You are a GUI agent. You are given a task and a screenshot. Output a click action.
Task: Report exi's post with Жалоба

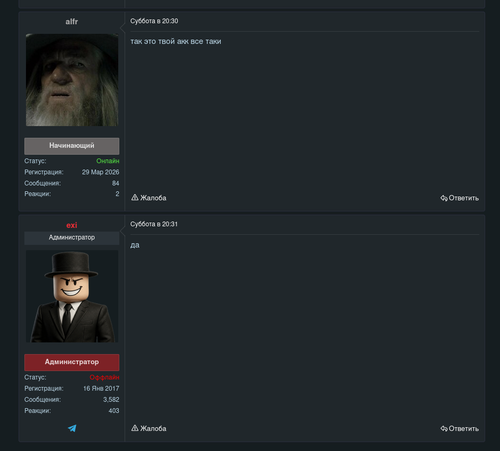[149, 428]
